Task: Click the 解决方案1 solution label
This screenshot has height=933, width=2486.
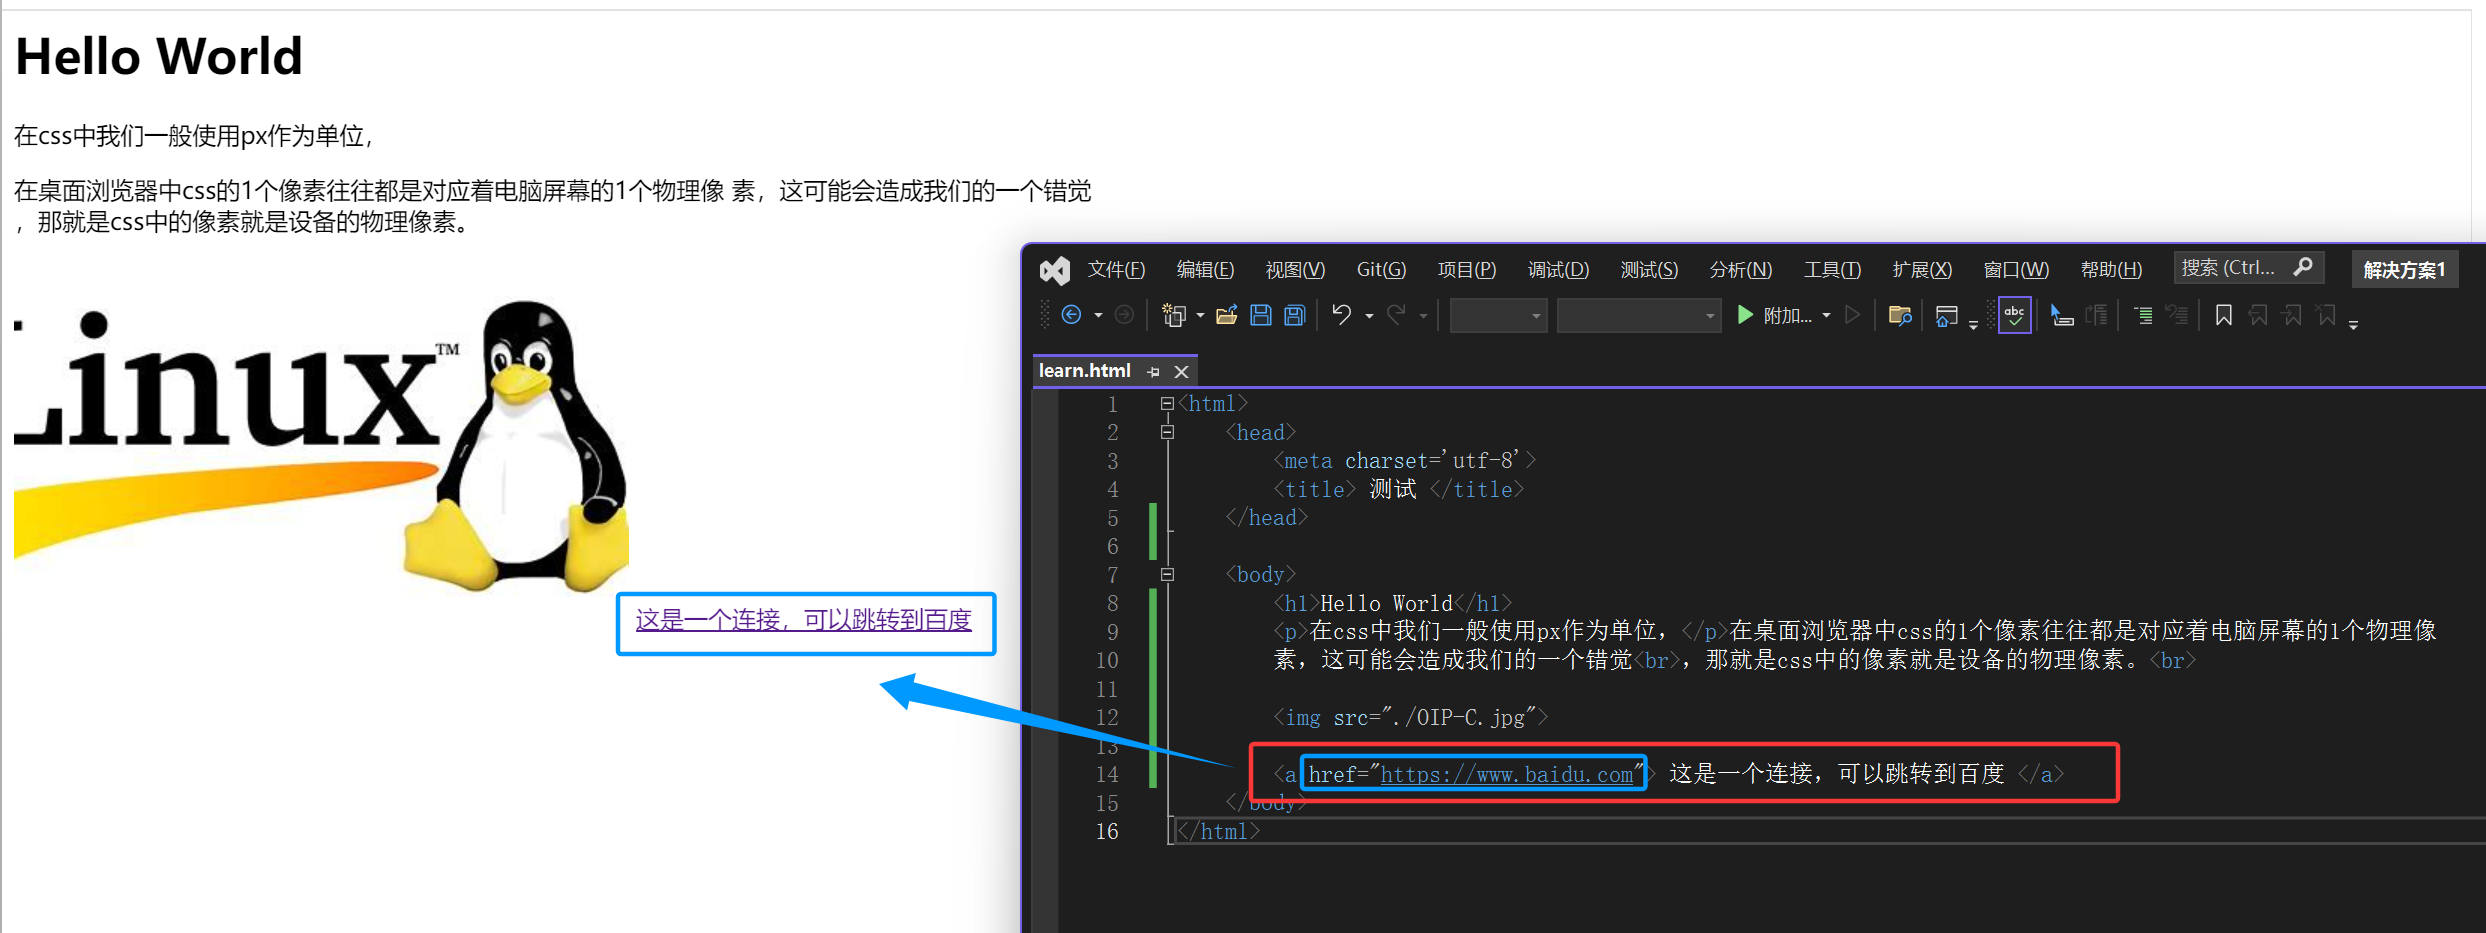Action: click(x=2404, y=270)
